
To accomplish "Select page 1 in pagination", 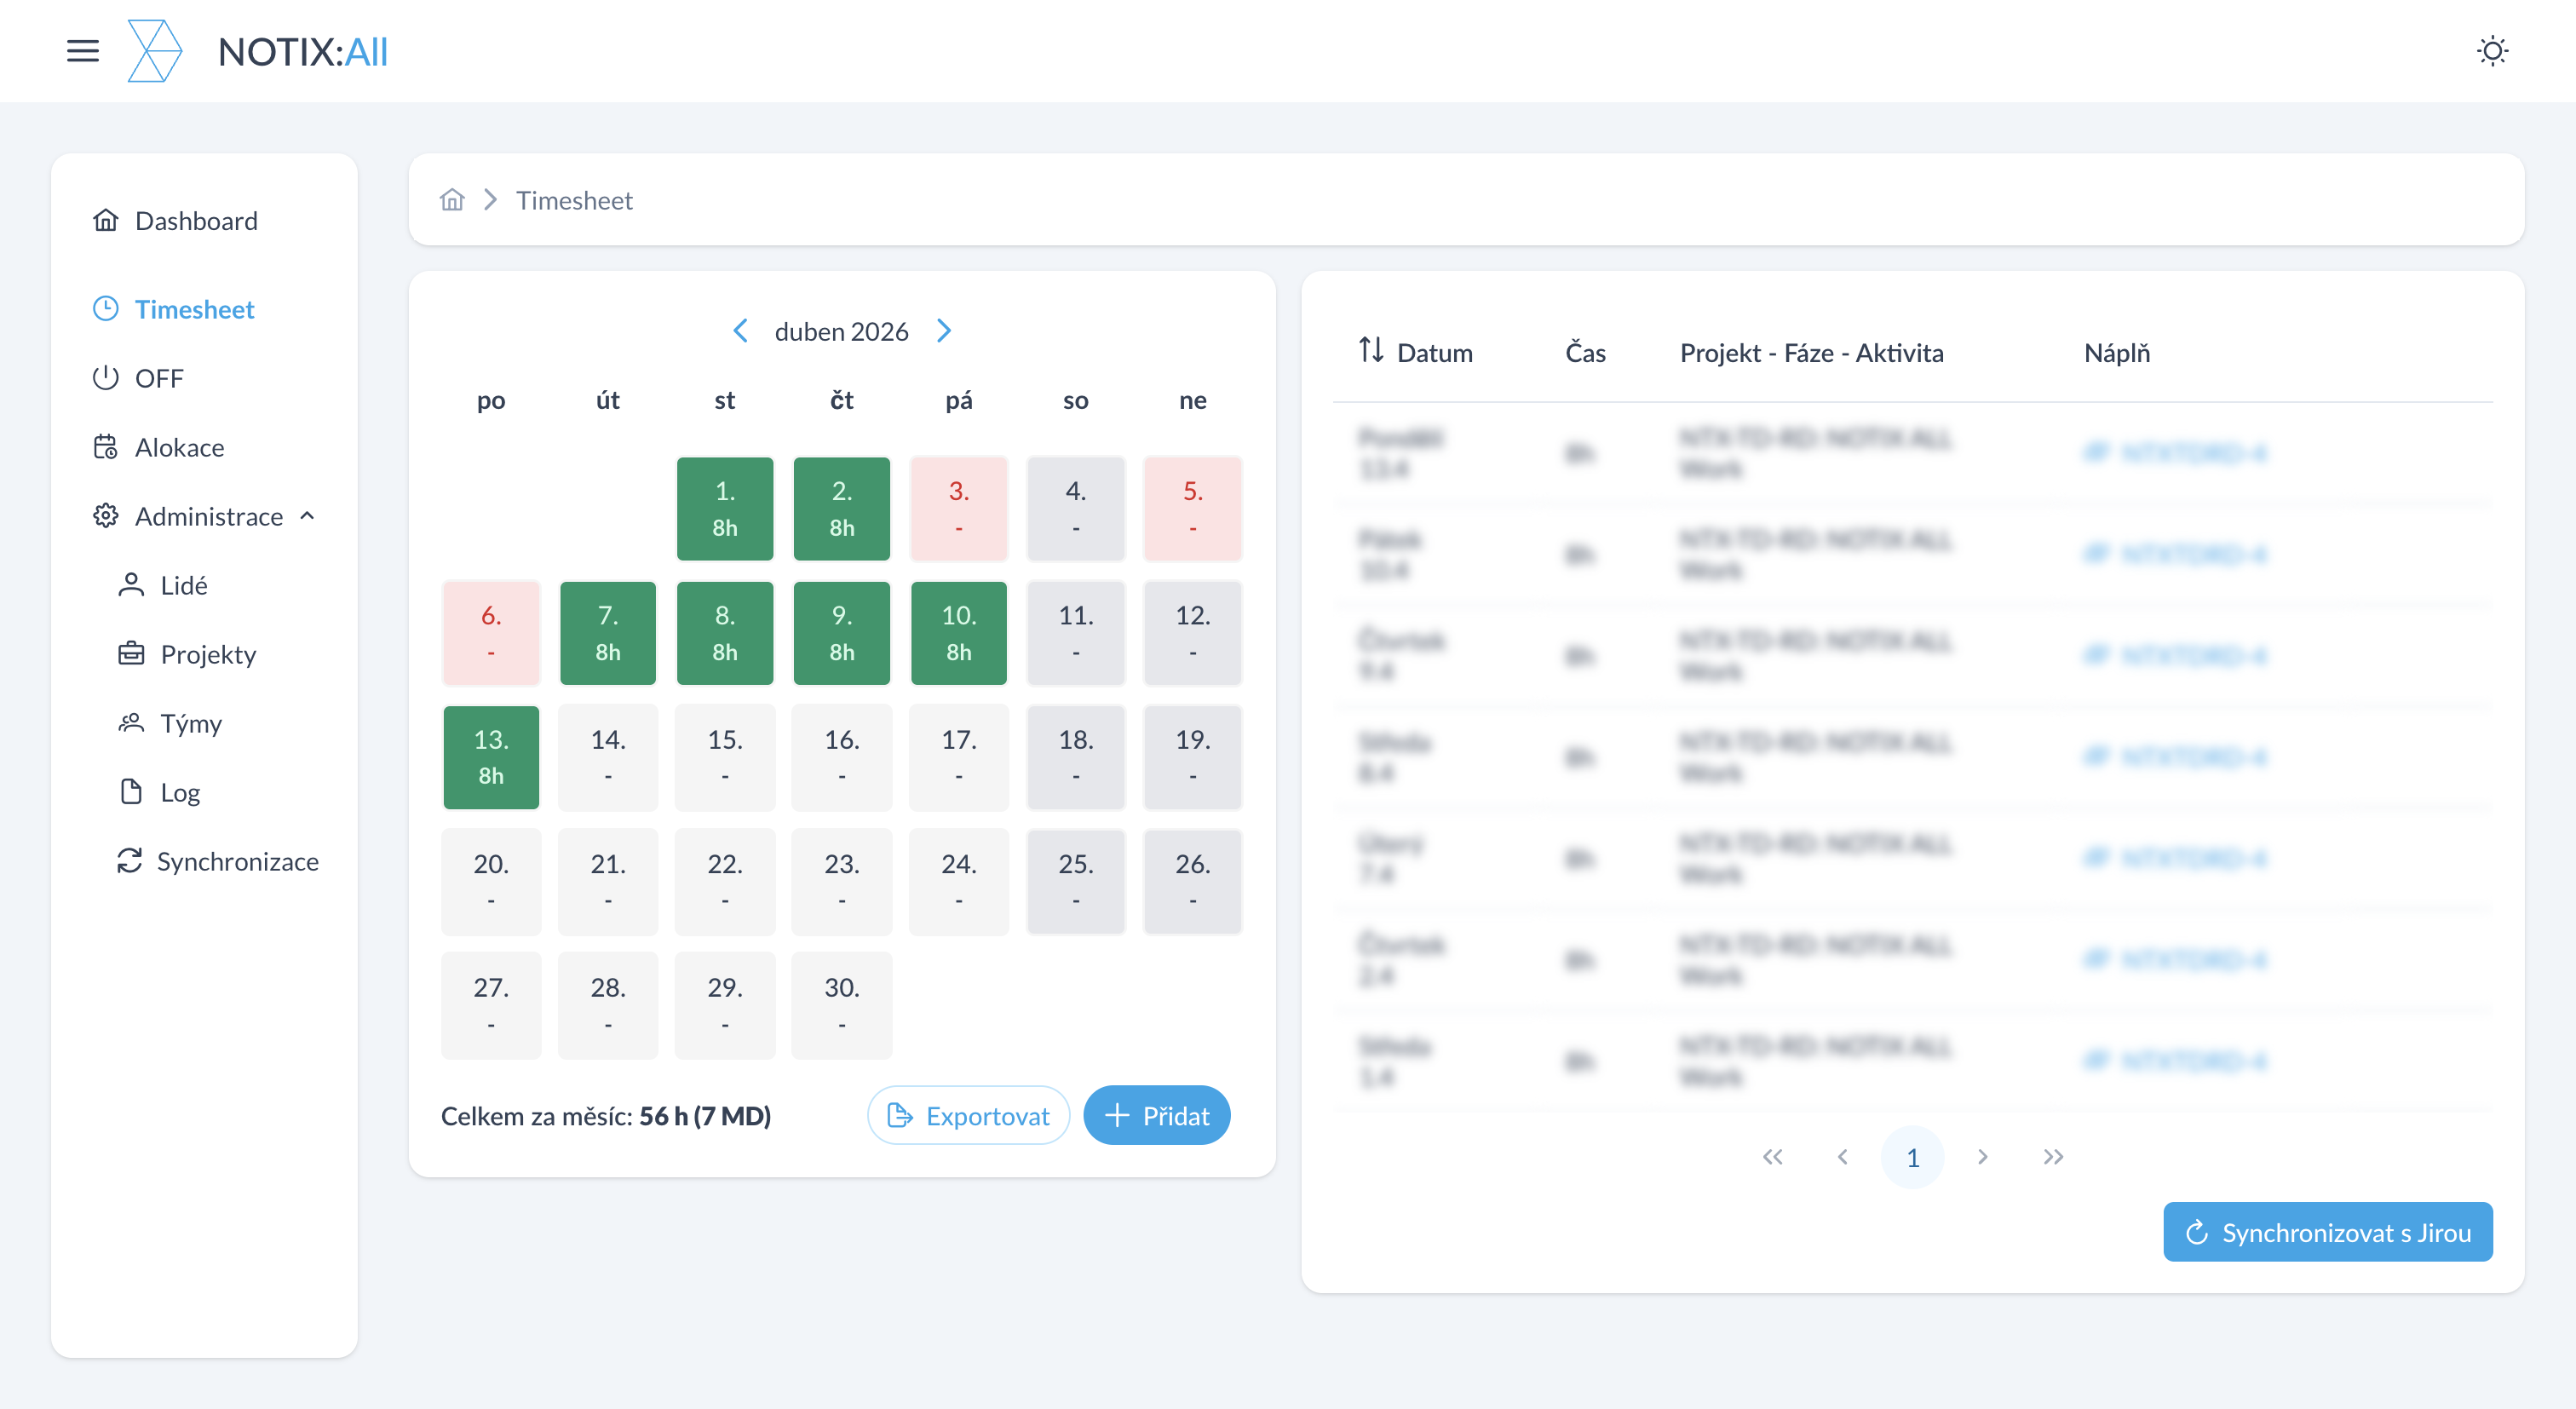I will tap(1912, 1157).
